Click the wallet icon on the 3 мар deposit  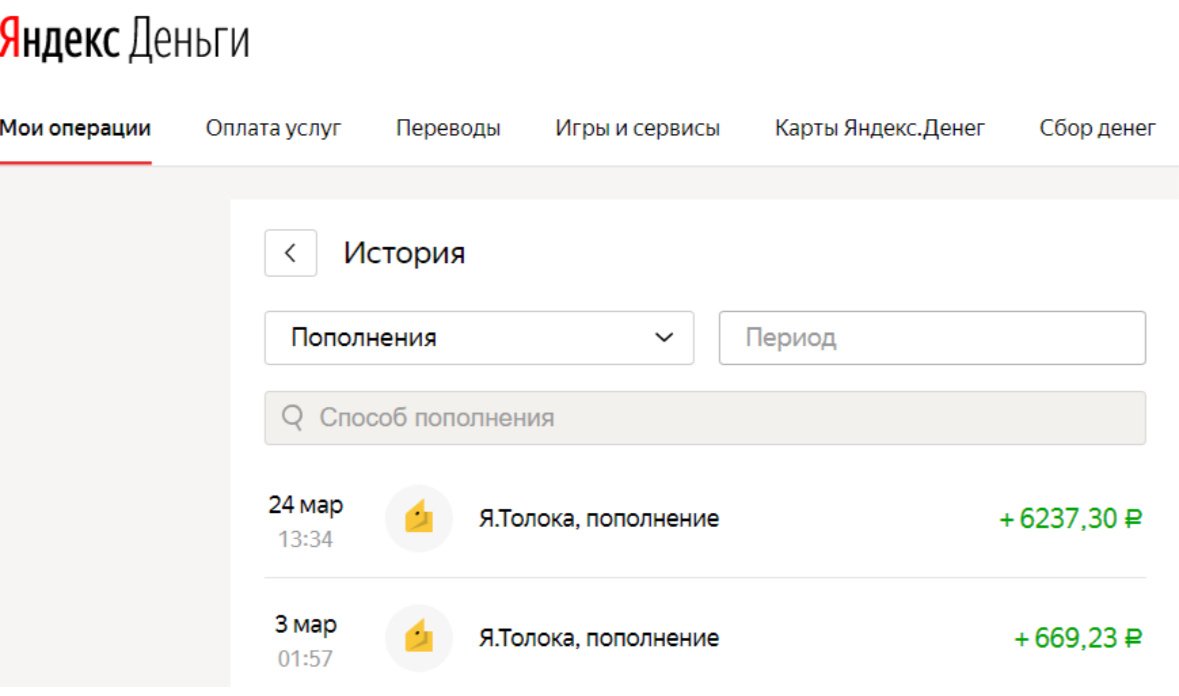click(418, 637)
